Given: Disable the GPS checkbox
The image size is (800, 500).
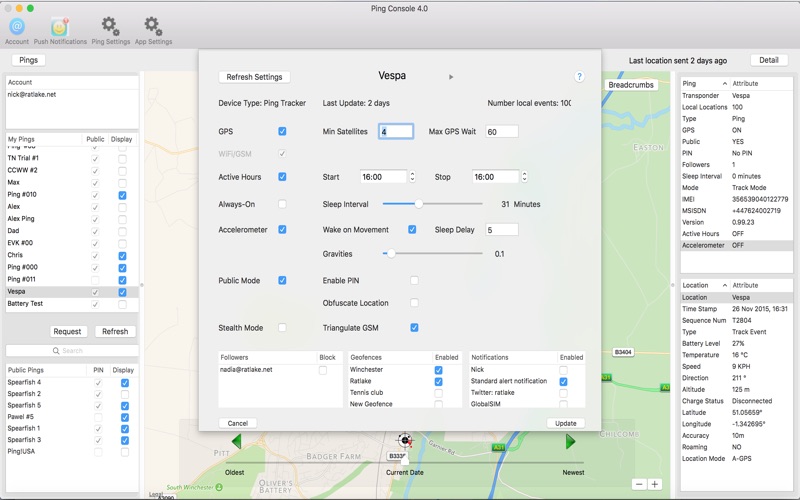Looking at the screenshot, I should point(282,132).
